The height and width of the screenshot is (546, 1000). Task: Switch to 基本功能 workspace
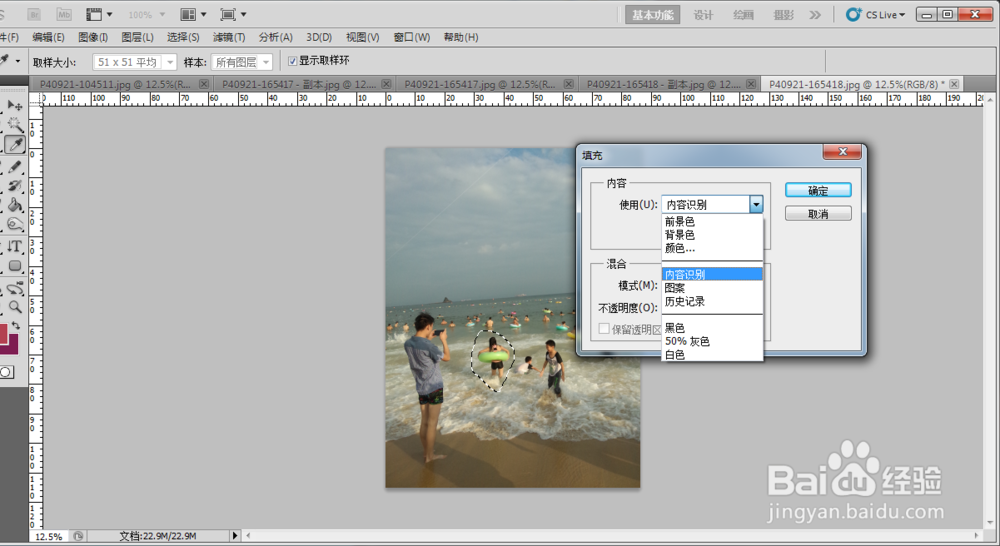coord(652,15)
